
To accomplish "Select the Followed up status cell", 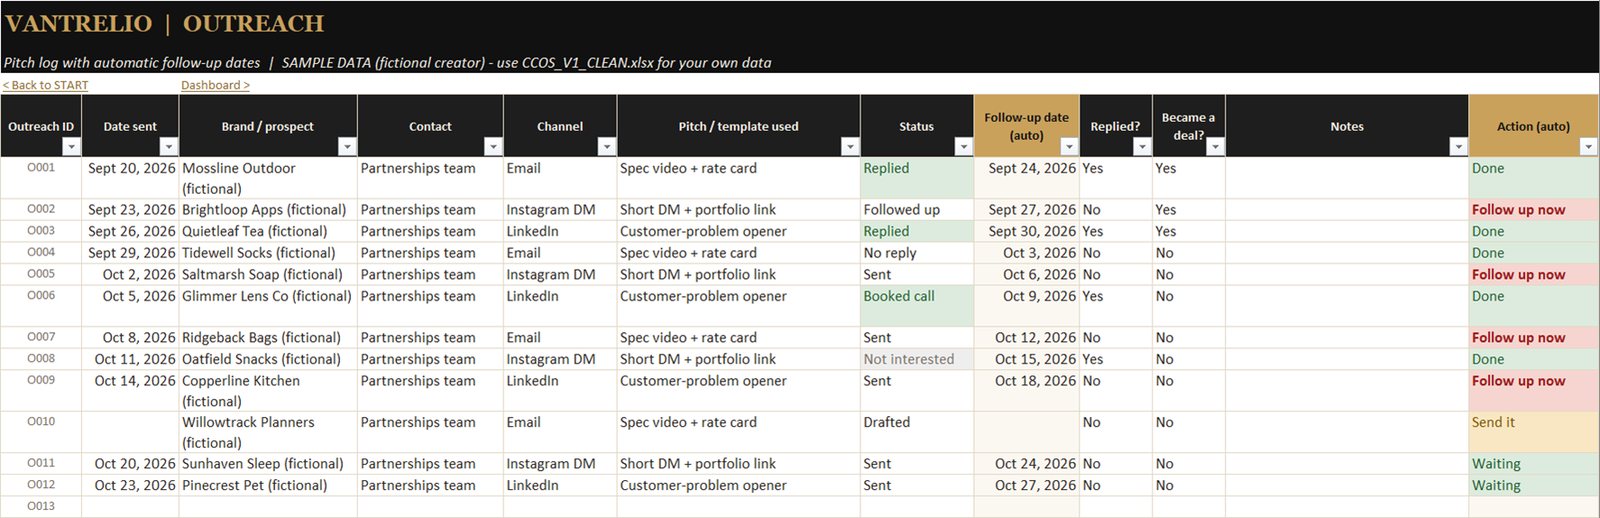I will point(916,210).
